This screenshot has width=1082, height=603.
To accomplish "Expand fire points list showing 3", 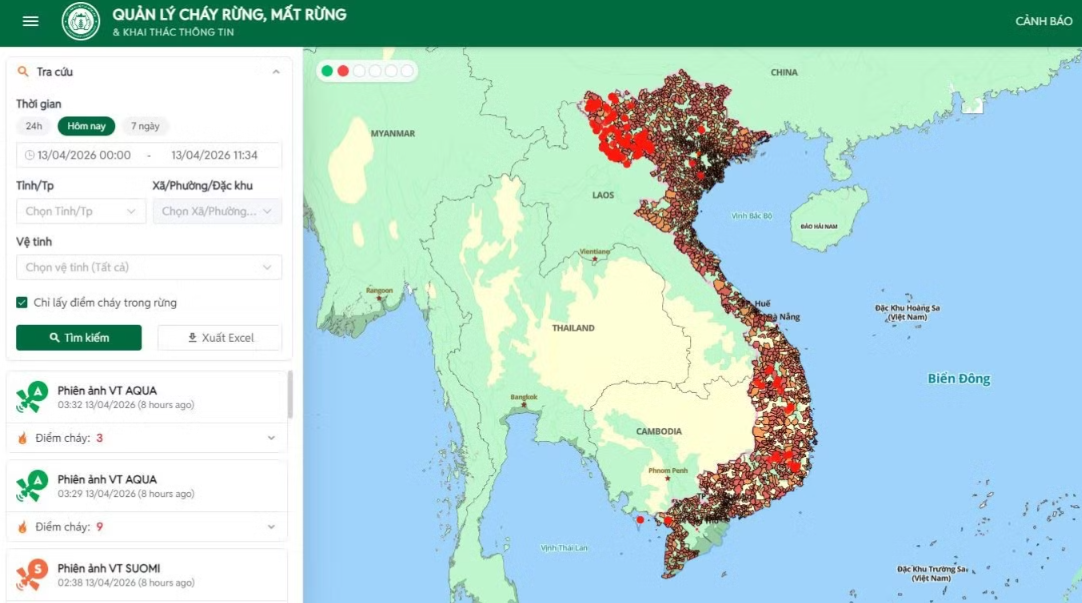I will (x=271, y=438).
